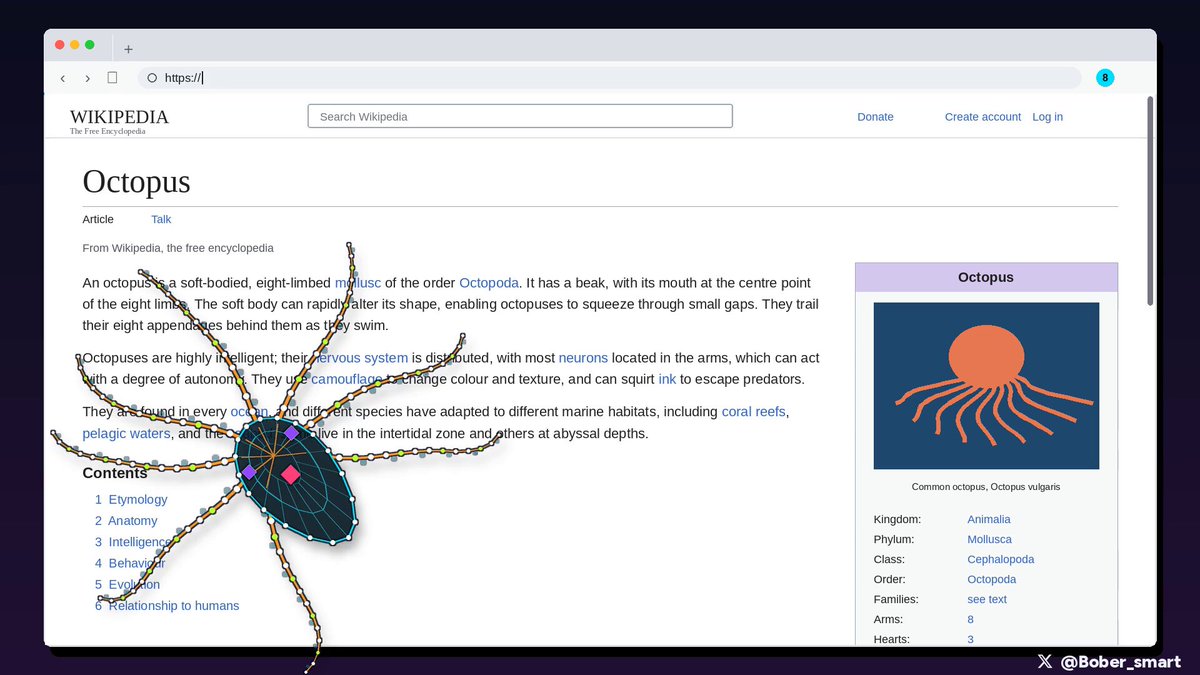Image resolution: width=1200 pixels, height=675 pixels.
Task: Select the Article tab
Action: click(98, 219)
